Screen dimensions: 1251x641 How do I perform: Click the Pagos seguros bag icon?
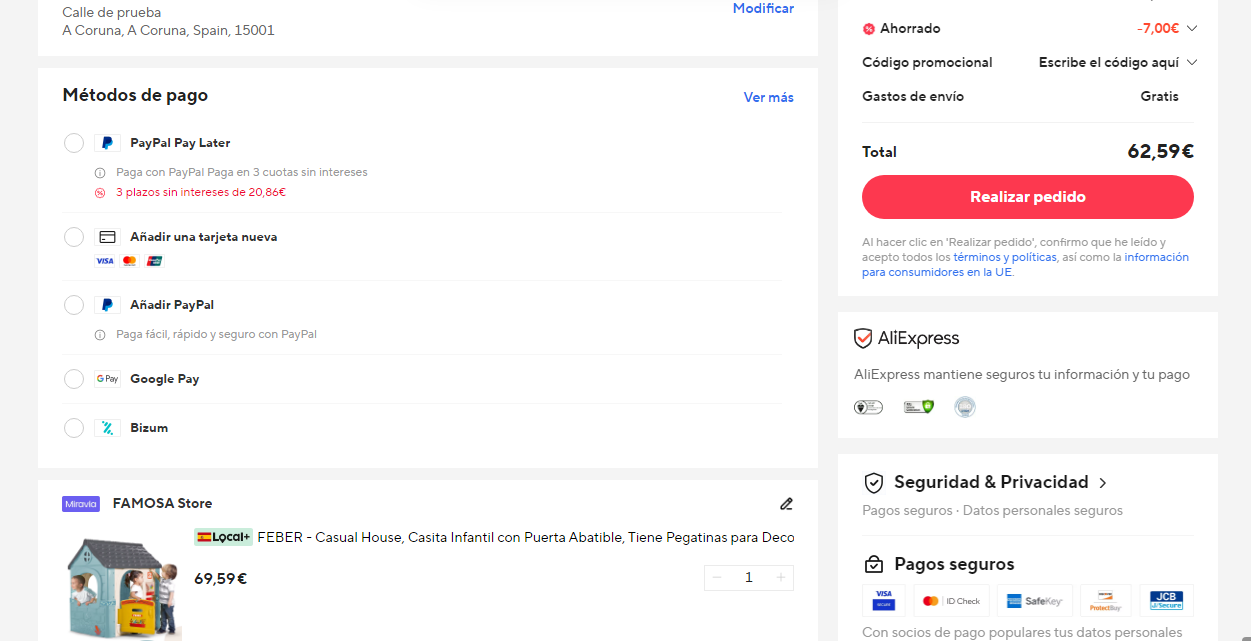[x=874, y=565]
